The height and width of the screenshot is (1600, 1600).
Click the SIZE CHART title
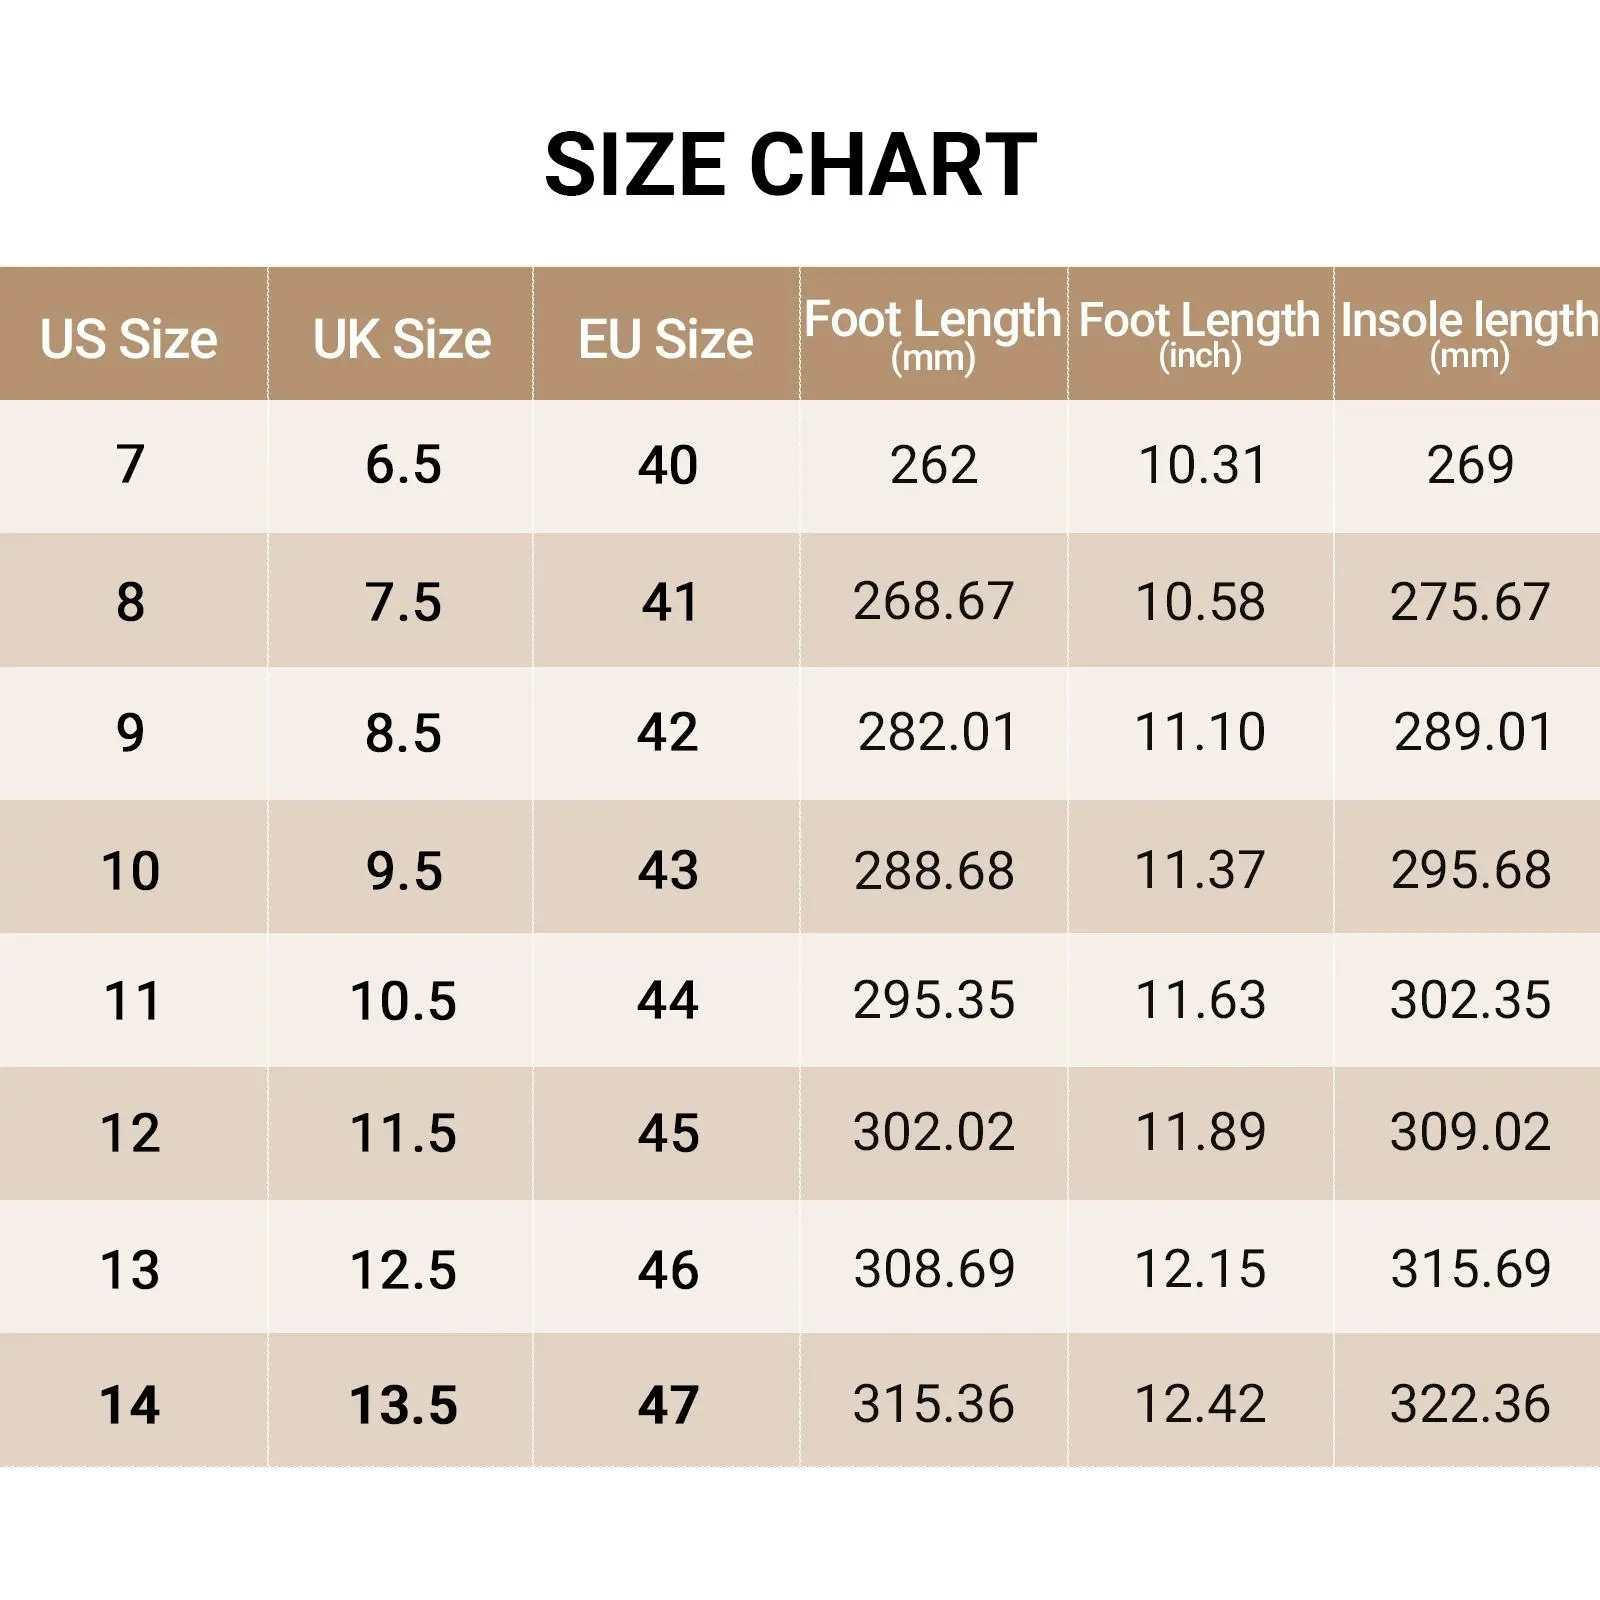790,165
